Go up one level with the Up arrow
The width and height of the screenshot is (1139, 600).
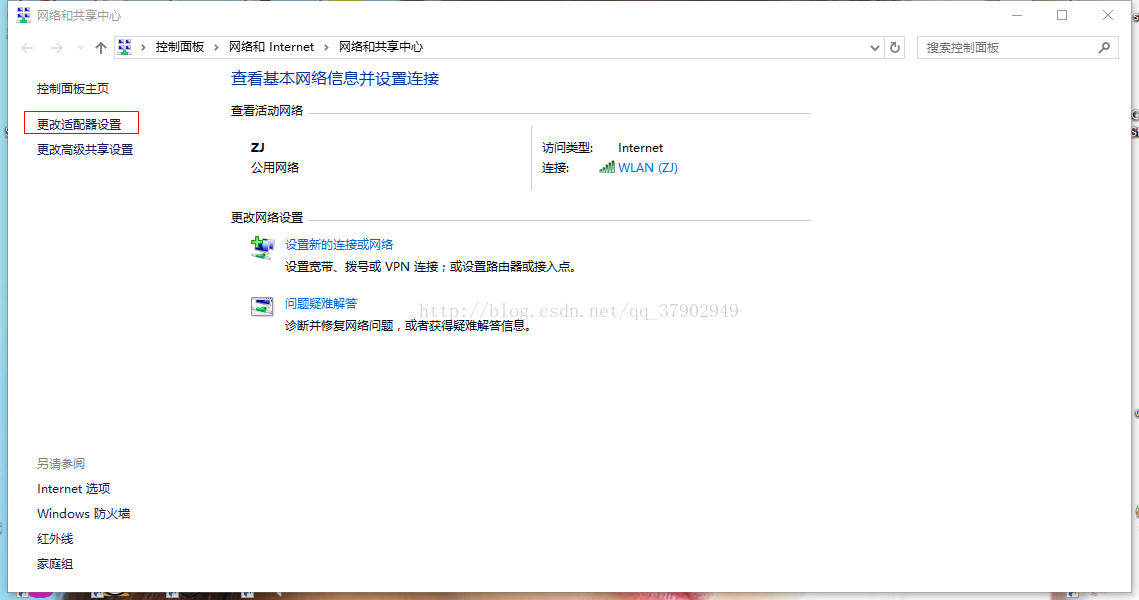pyautogui.click(x=100, y=48)
